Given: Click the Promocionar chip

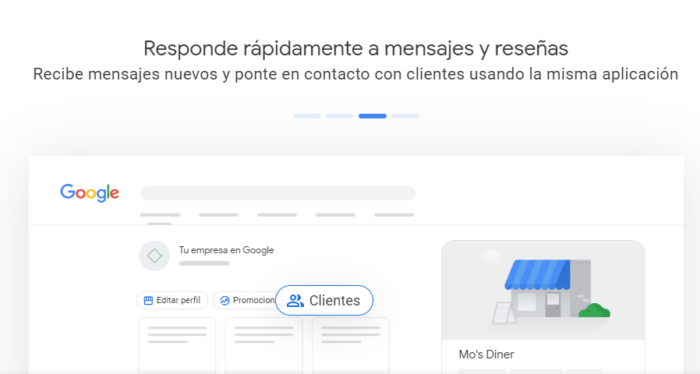Looking at the screenshot, I should [245, 300].
